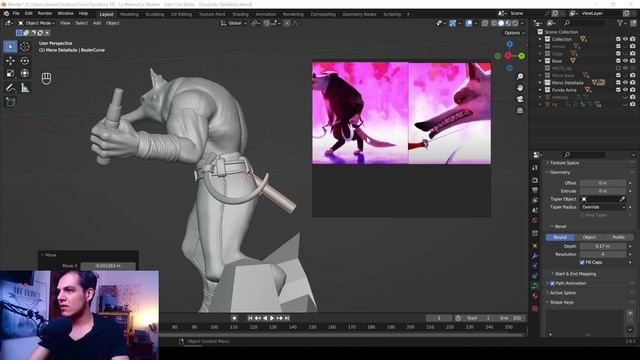Toggle snapping magnet icon in header
The height and width of the screenshot is (360, 640).
pyautogui.click(x=266, y=23)
